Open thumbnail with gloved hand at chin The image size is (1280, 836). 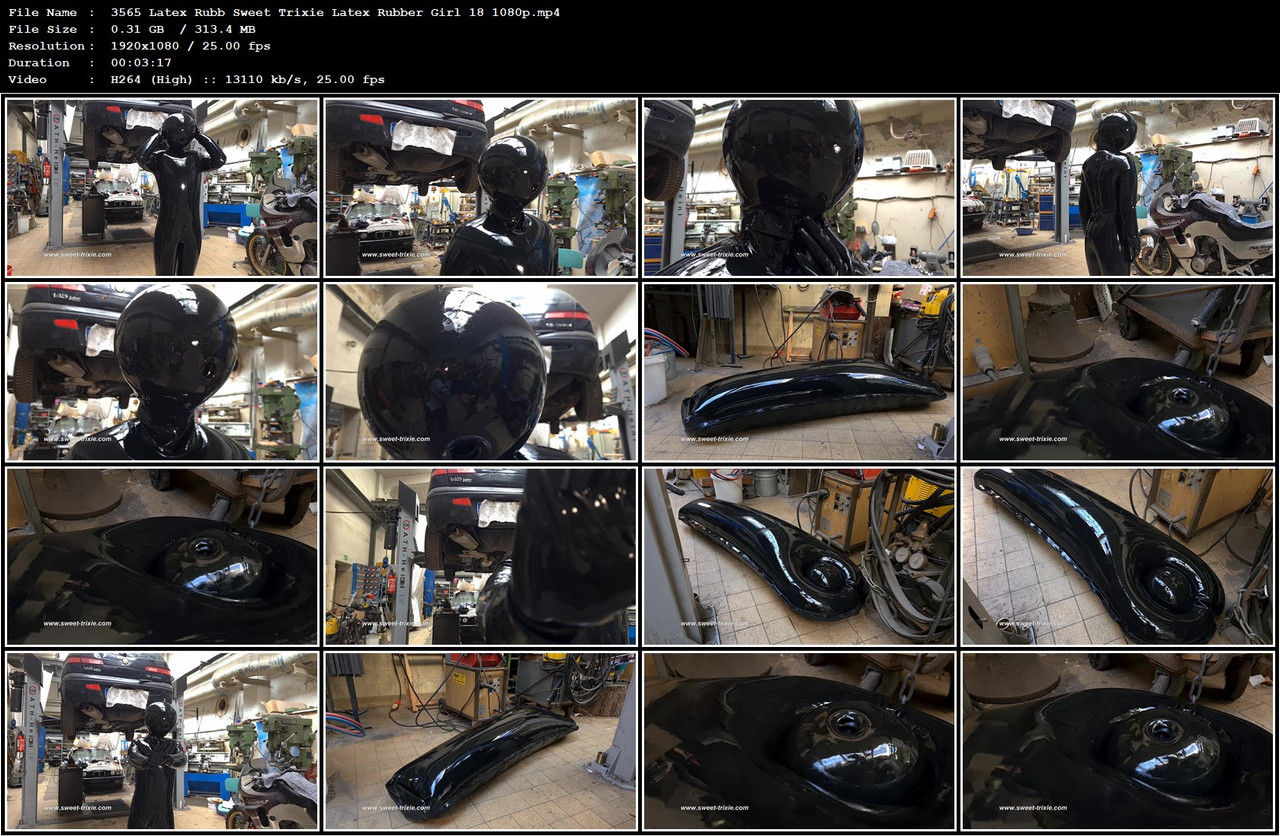(x=798, y=187)
